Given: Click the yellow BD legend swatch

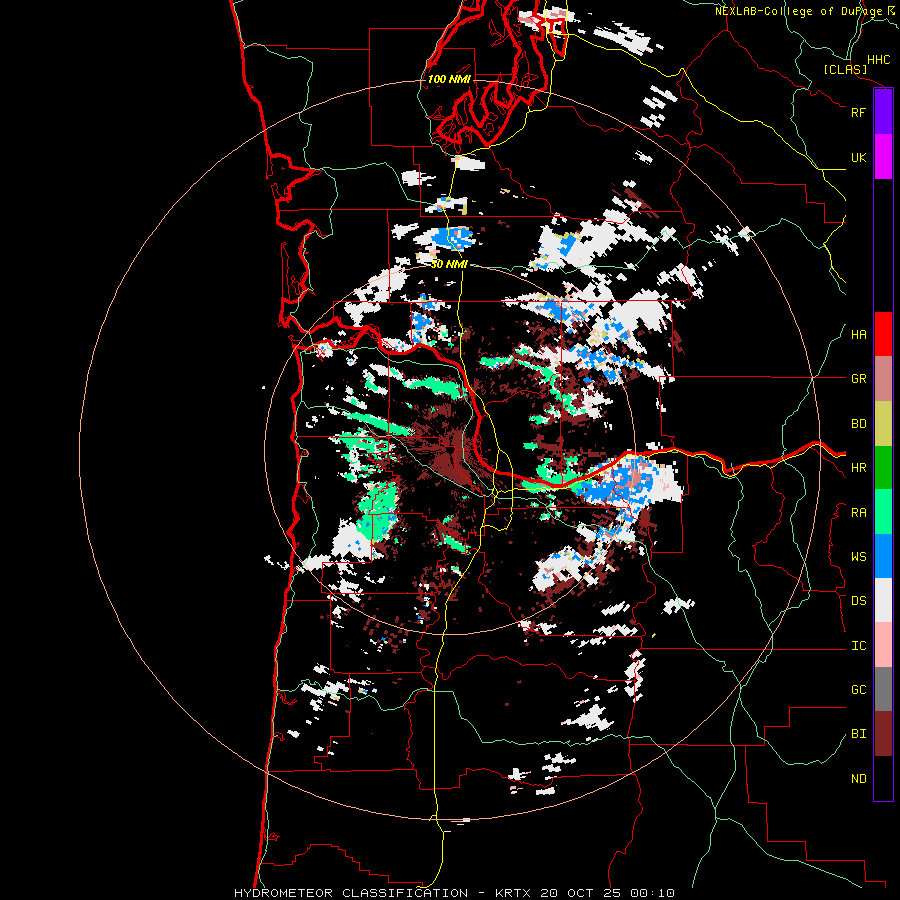Looking at the screenshot, I should pos(883,424).
